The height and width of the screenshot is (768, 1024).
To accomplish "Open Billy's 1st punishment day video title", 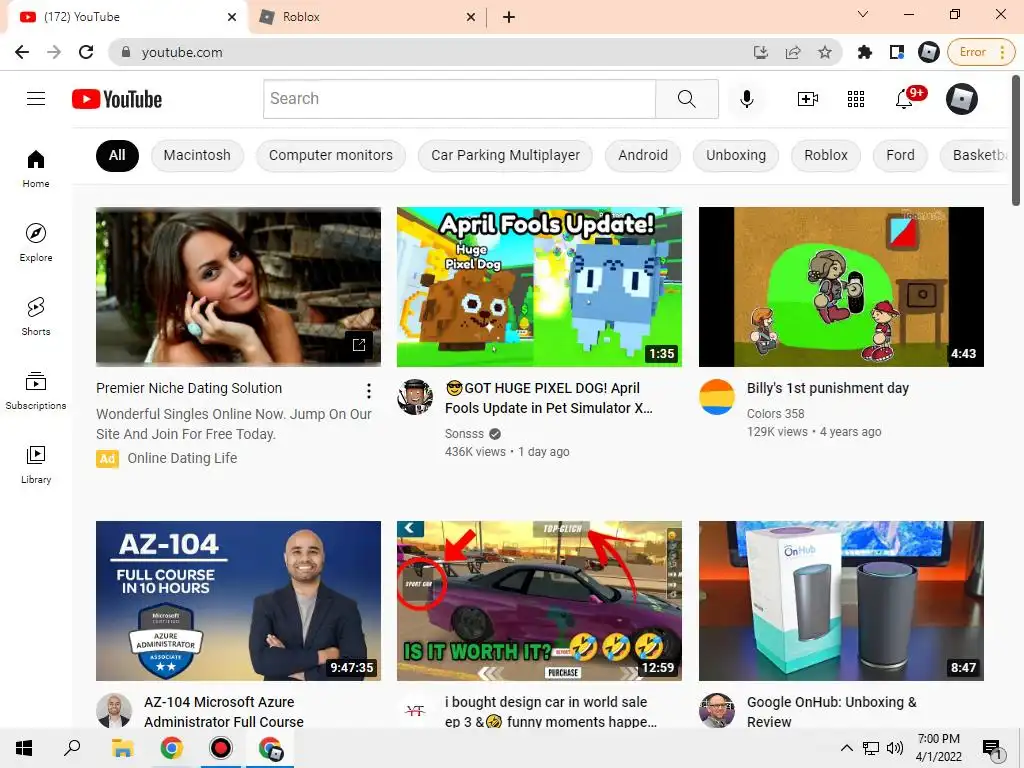I will click(827, 388).
